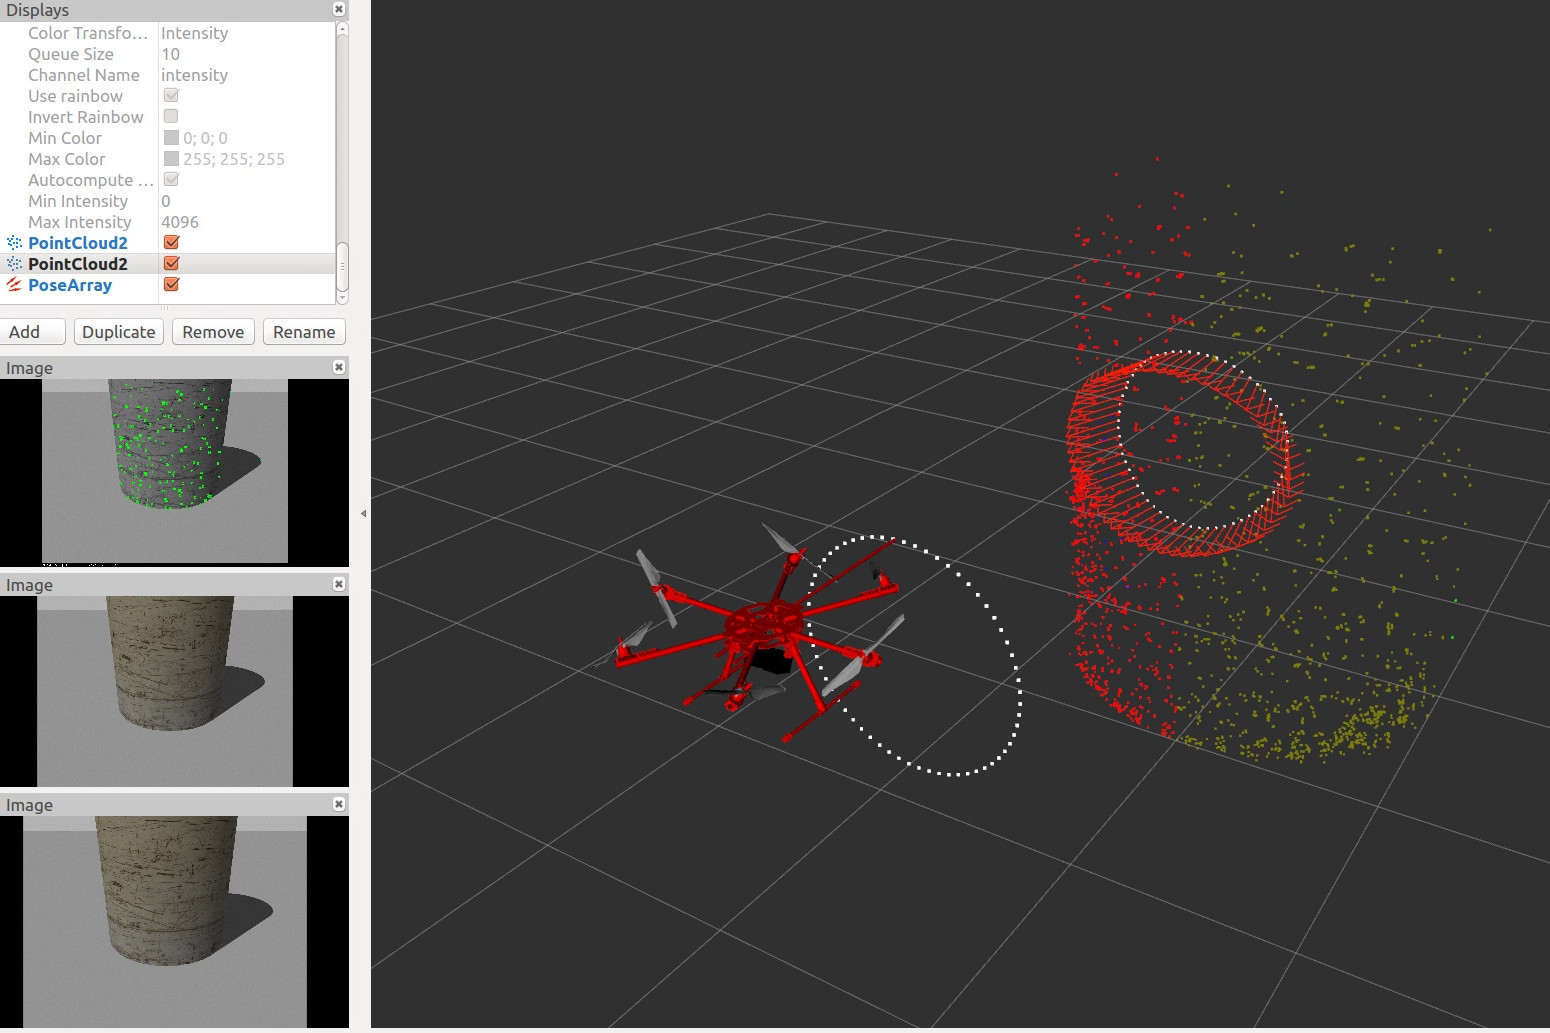This screenshot has height=1033, width=1550.
Task: Select the Max Color value 255; 255; 255
Action: [234, 159]
